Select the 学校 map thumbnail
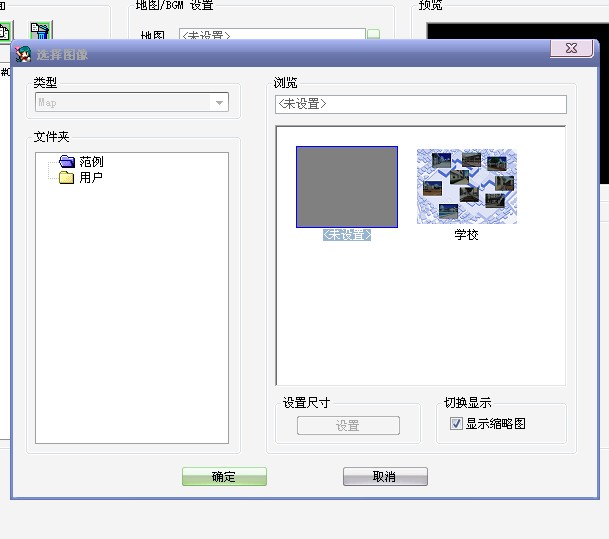609x539 pixels. pos(467,186)
